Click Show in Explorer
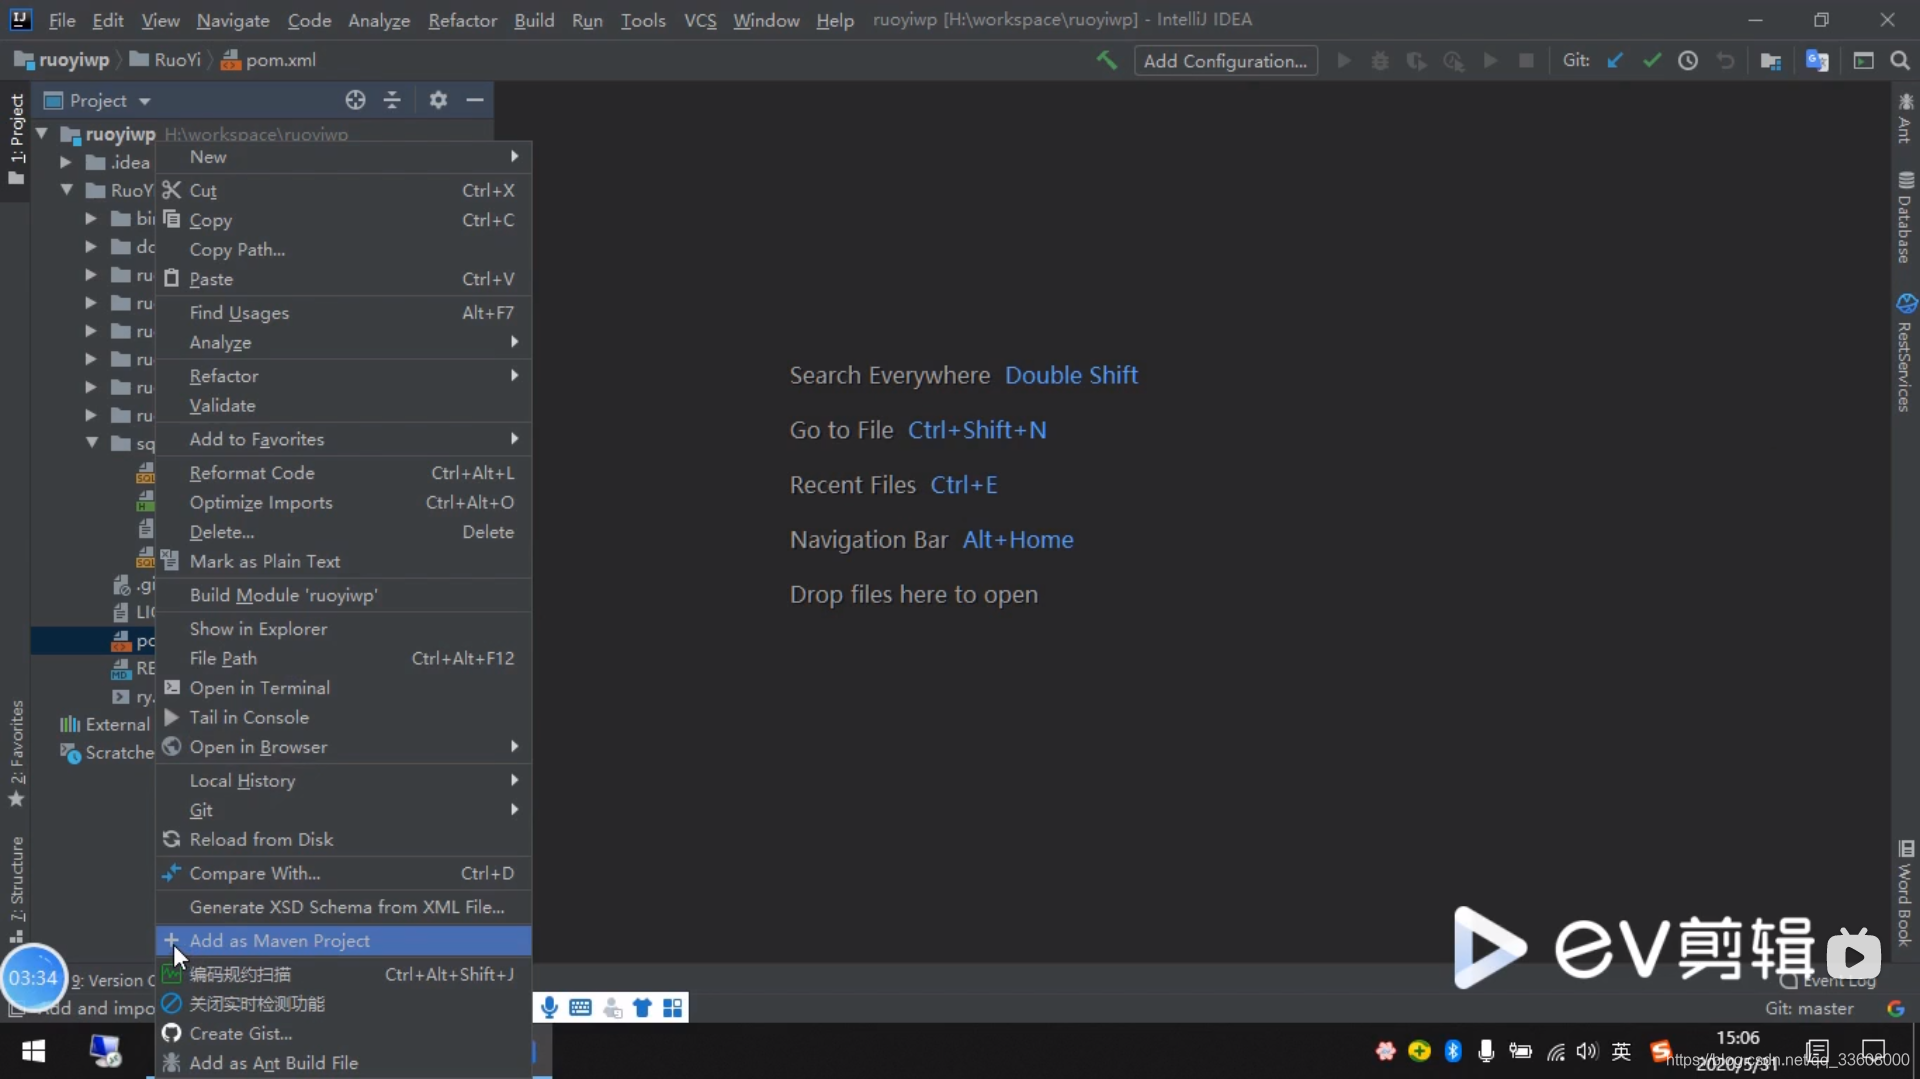 coord(344,628)
